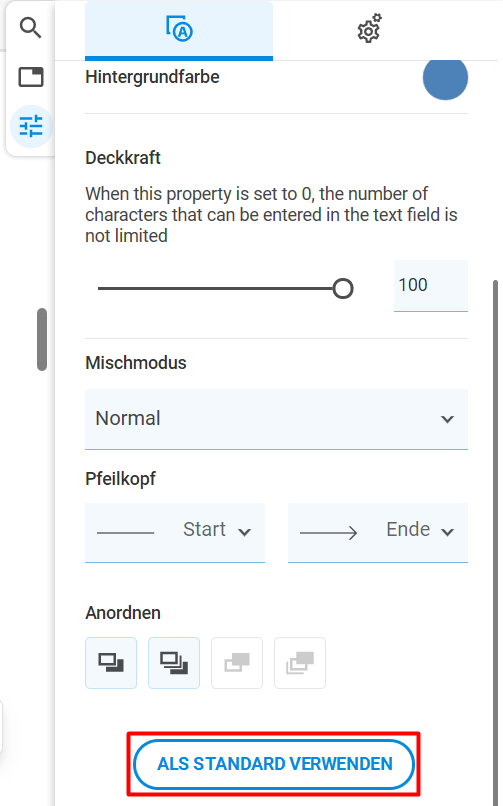Click the send to back arrange icon
Viewport: 503px width, 806px height.
(300, 663)
